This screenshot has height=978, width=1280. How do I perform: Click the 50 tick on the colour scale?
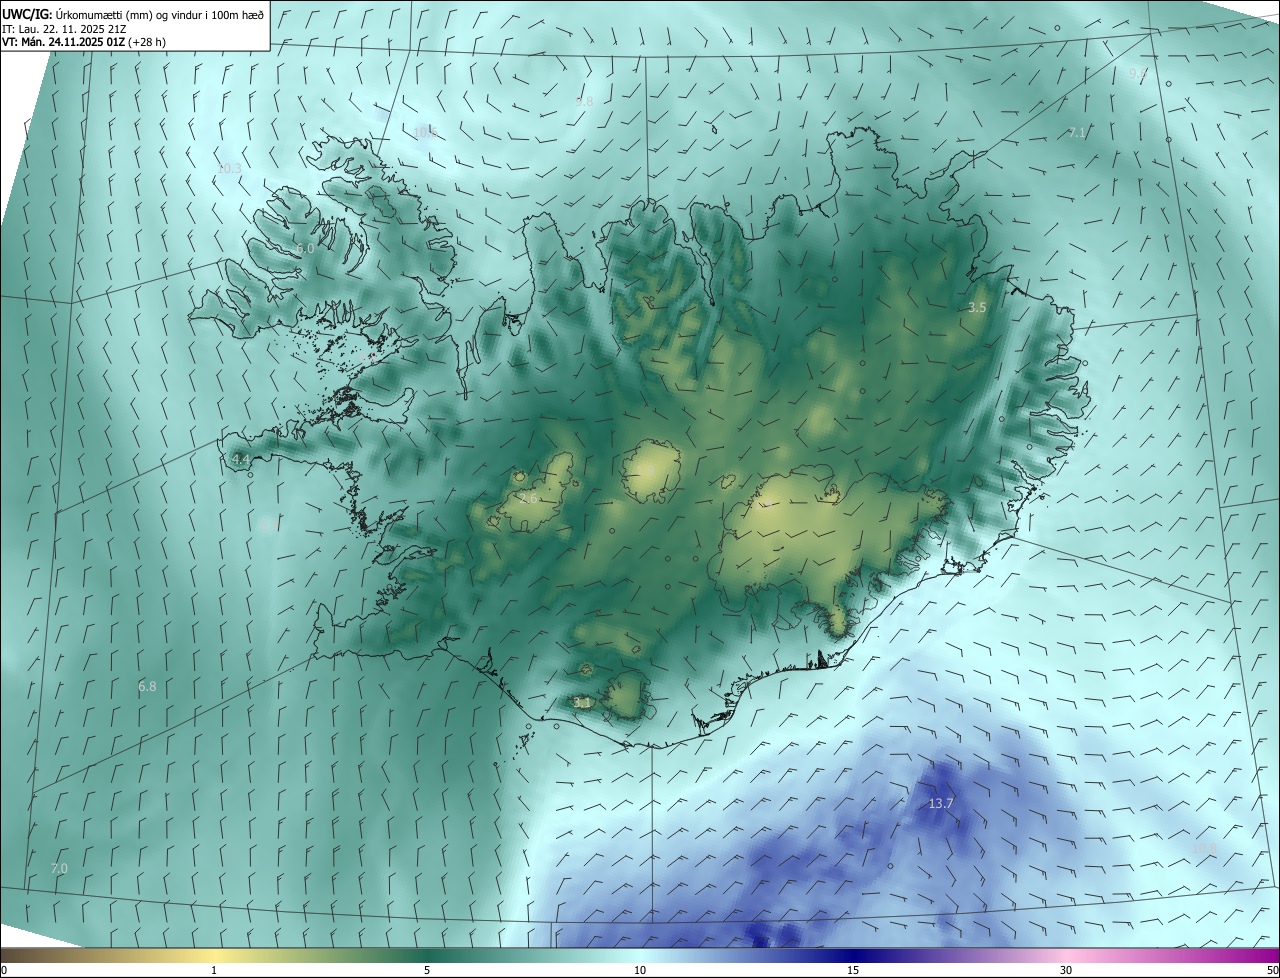coord(1272,970)
